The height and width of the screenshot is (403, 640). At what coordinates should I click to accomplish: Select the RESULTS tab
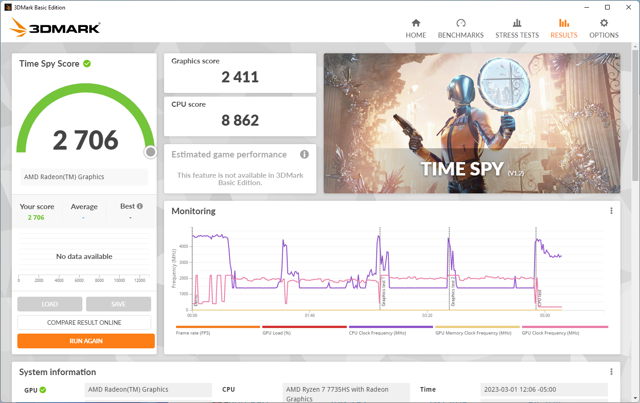point(564,29)
